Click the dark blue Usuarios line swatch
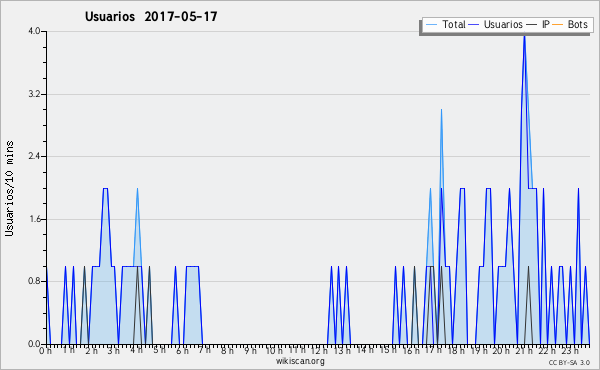600x370 pixels. pos(474,25)
